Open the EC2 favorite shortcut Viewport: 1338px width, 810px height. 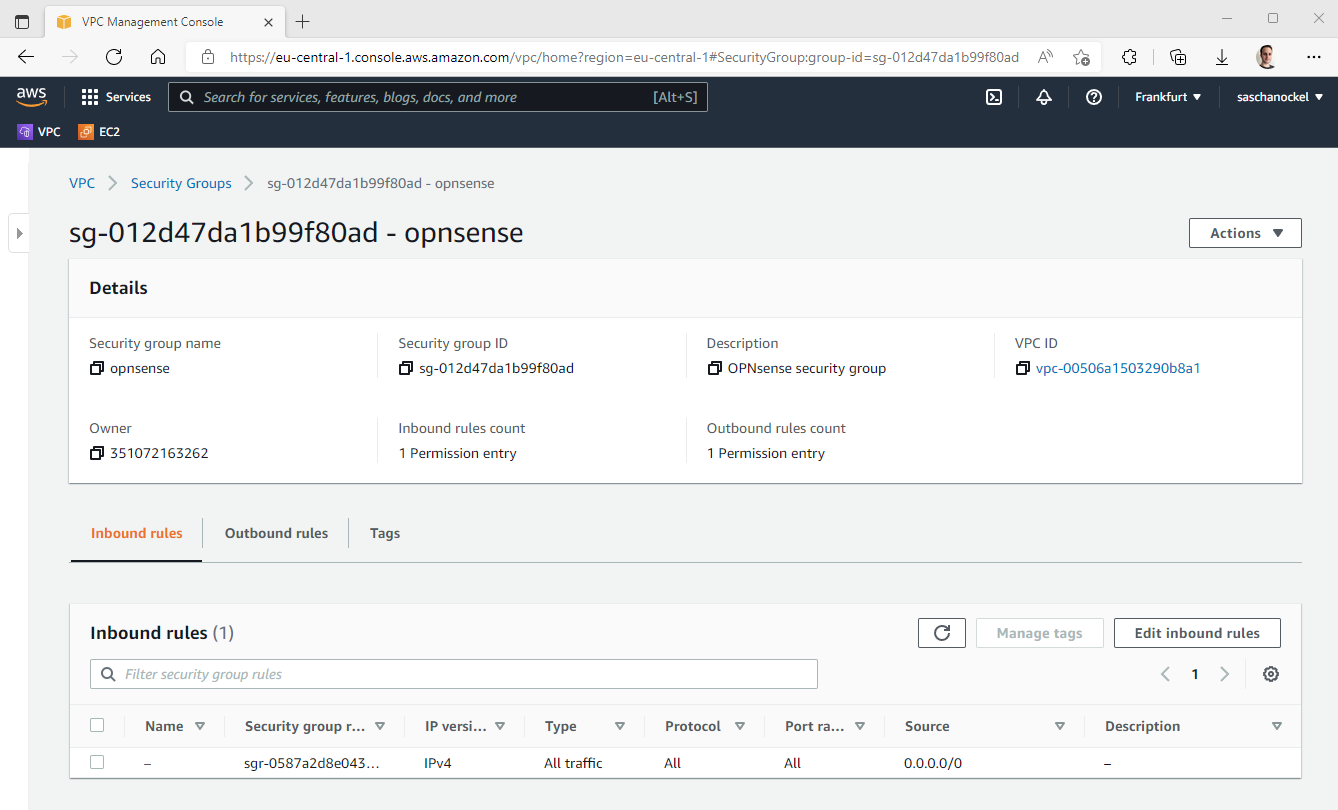99,131
